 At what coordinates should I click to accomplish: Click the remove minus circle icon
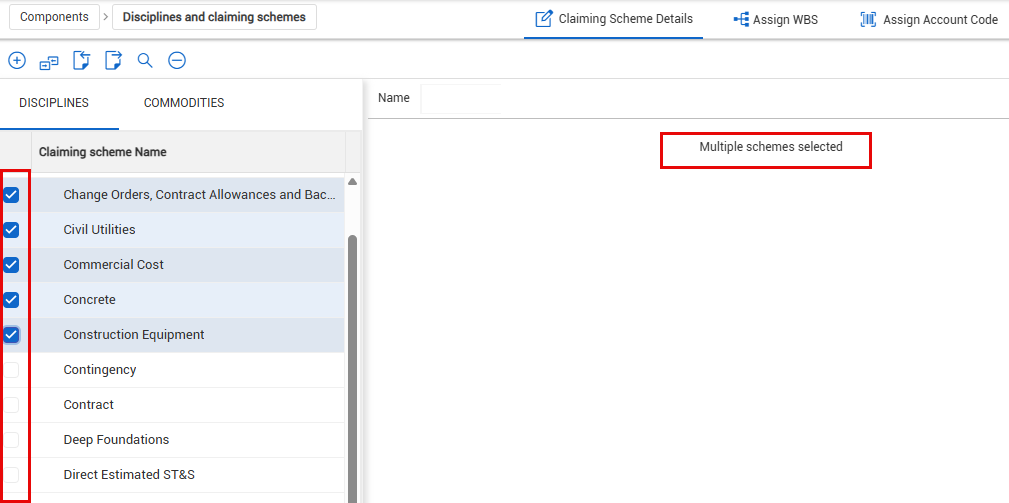pos(177,61)
